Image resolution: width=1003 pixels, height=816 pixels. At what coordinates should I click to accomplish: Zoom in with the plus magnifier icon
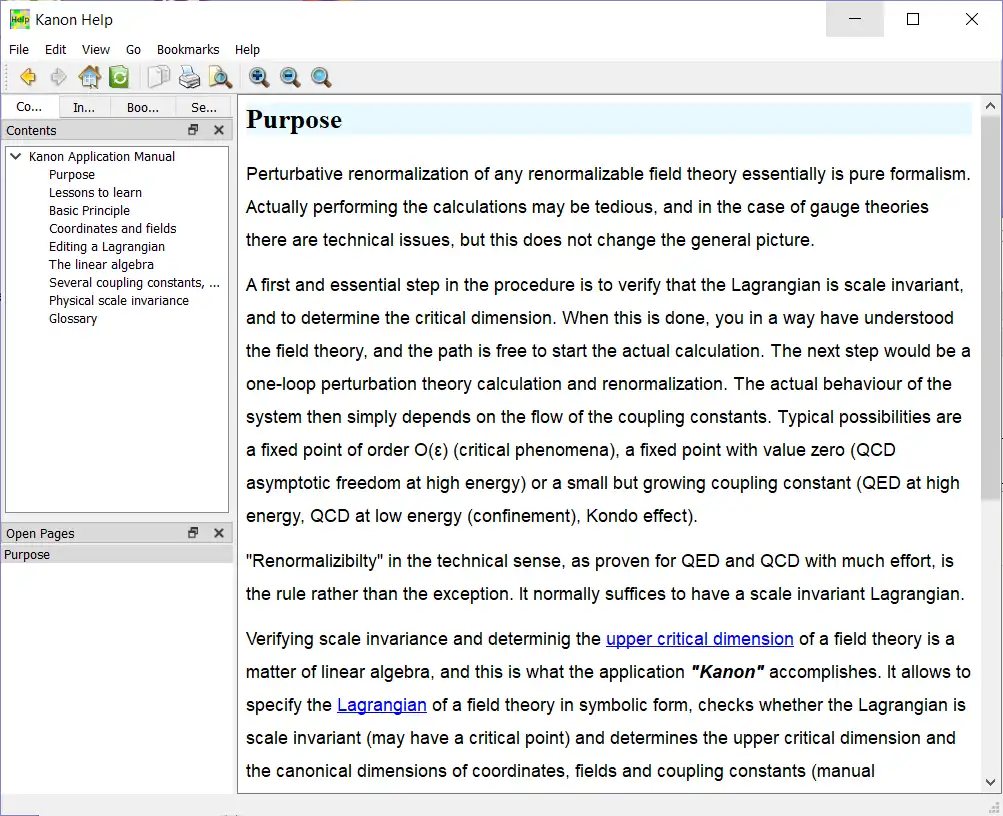[x=259, y=77]
